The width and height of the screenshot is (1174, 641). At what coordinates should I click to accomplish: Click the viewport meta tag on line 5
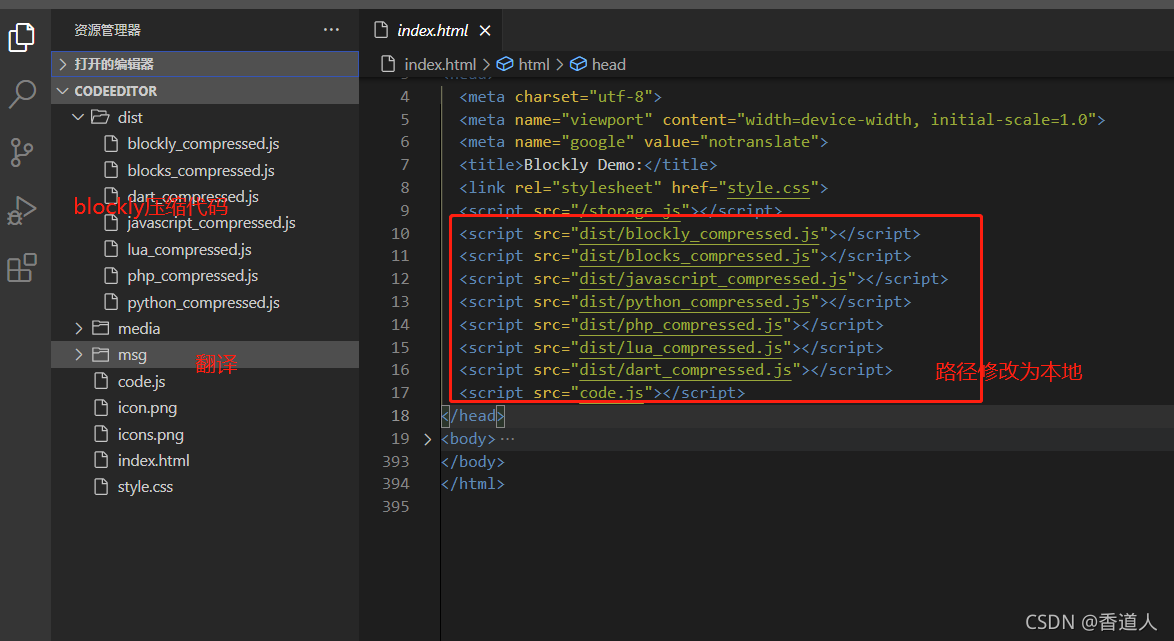click(782, 120)
